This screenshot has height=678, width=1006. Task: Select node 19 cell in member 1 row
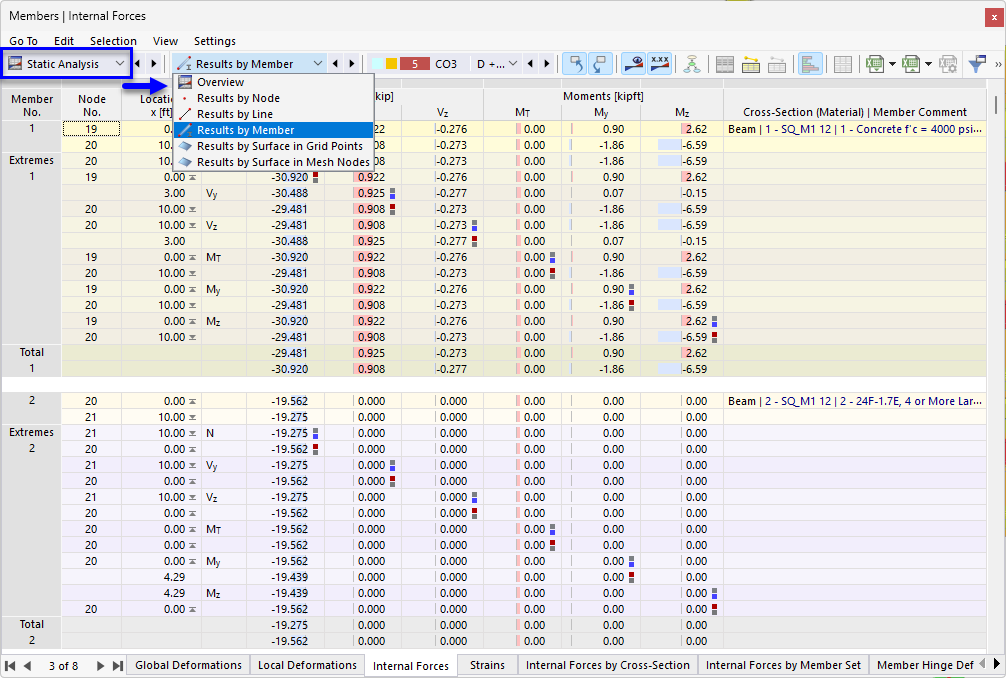(91, 129)
